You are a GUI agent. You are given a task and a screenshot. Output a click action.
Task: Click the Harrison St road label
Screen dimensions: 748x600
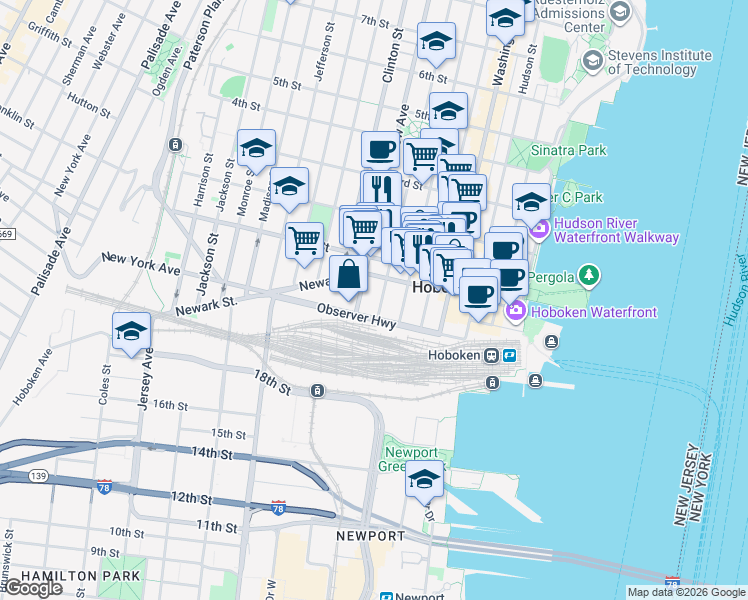click(203, 179)
